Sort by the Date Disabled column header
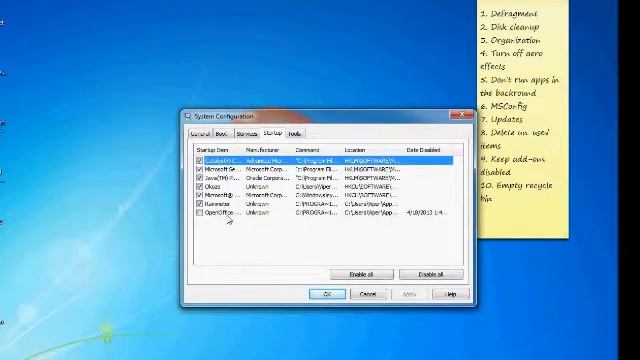Image resolution: width=640 pixels, height=360 pixels. (x=423, y=150)
